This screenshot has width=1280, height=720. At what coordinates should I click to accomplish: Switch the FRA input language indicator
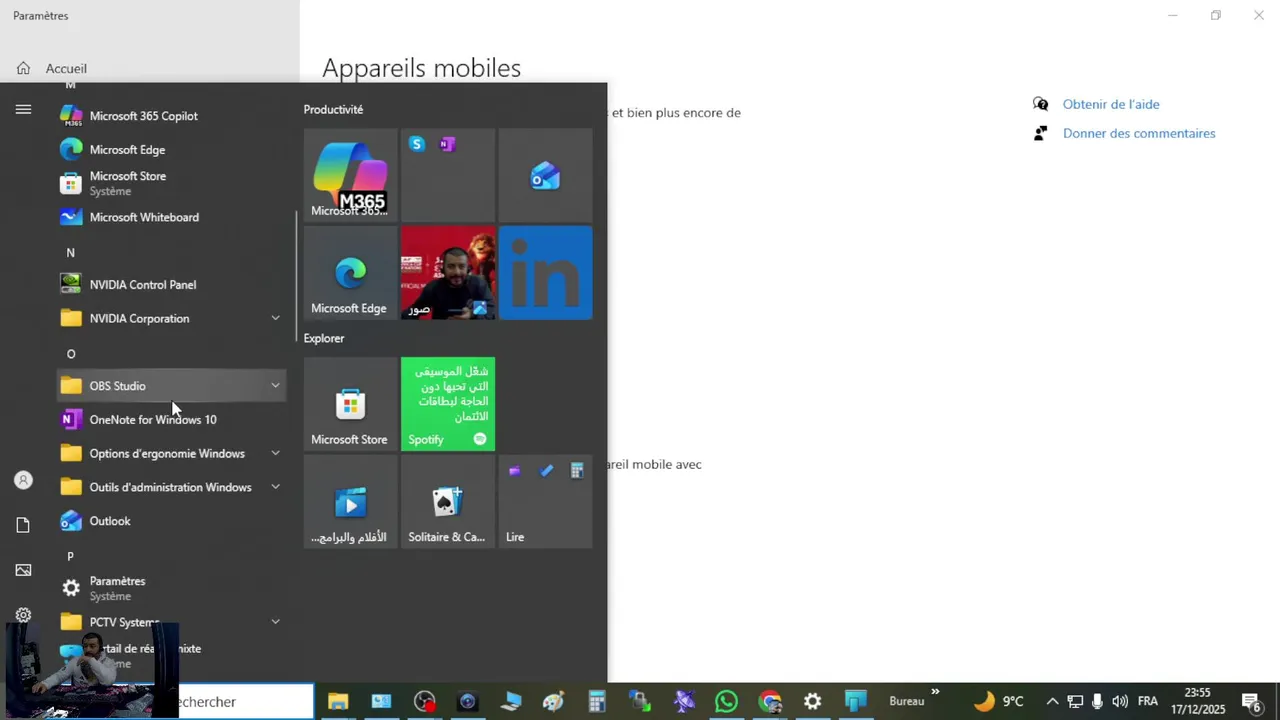click(1148, 702)
